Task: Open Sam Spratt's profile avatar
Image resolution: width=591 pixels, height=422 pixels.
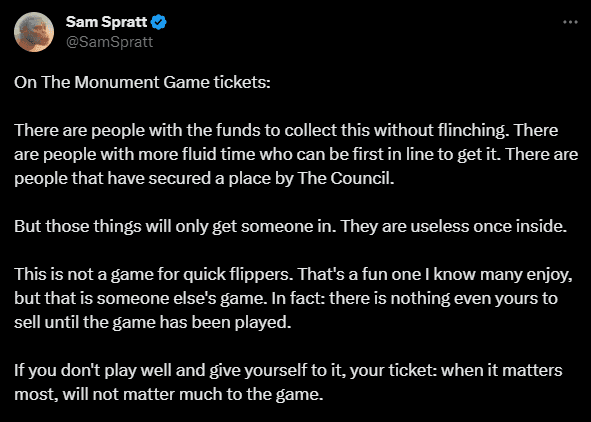Action: coord(34,32)
